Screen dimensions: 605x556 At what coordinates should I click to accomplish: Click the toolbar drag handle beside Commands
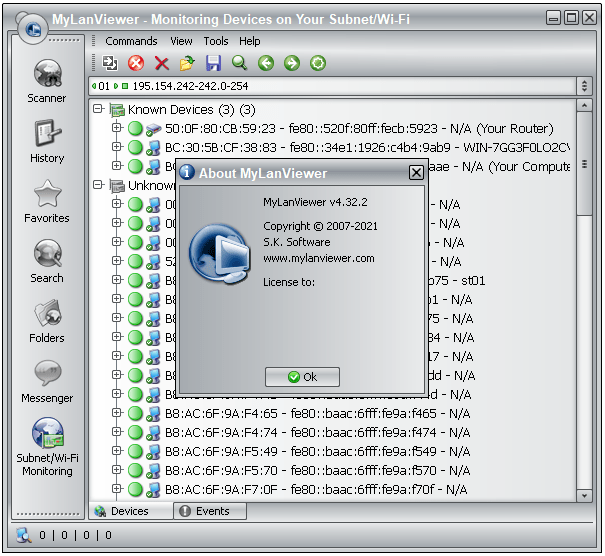(x=93, y=41)
